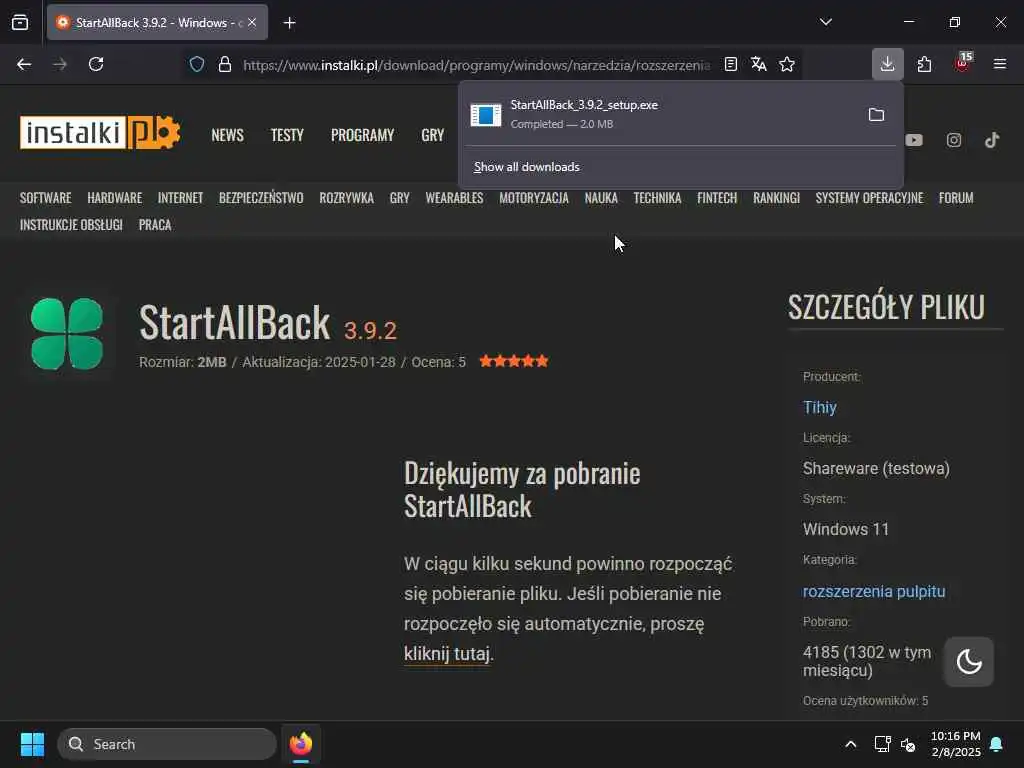This screenshot has height=768, width=1024.
Task: Select the INTERNET category
Action: 180,198
